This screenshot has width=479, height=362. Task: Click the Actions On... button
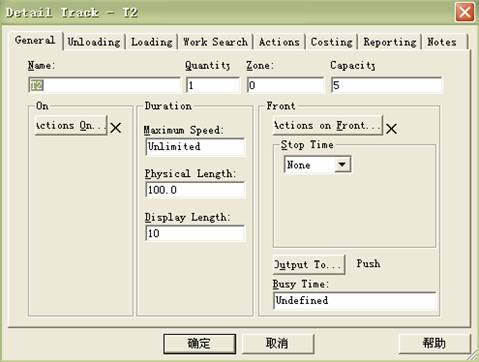tap(71, 125)
